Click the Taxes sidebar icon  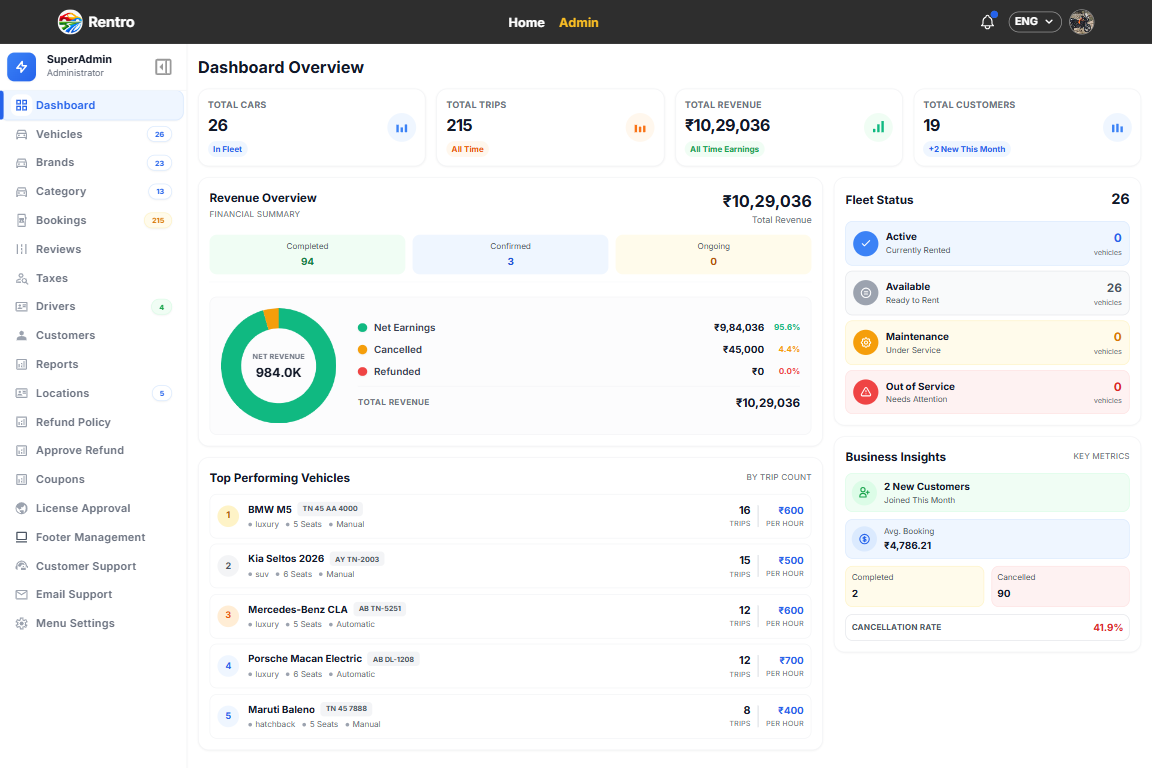[x=21, y=278]
